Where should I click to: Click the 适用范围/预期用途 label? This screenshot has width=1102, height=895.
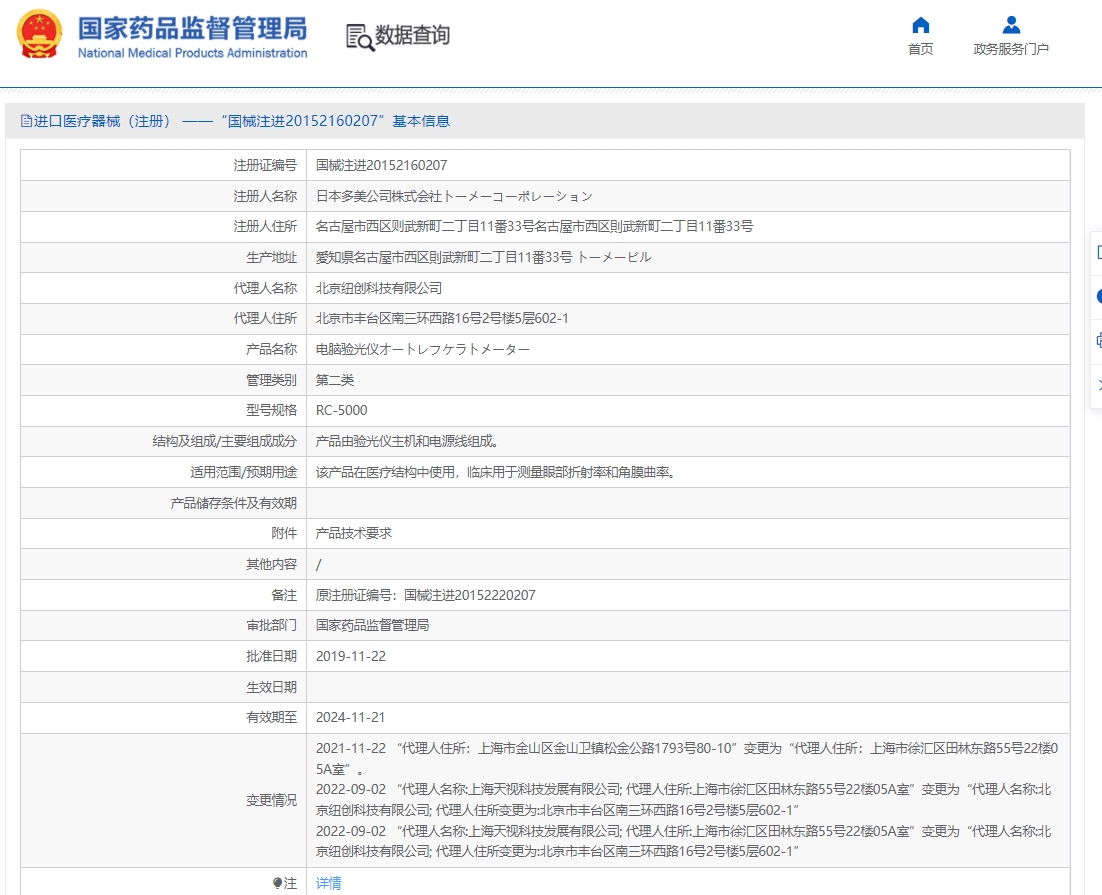(x=244, y=472)
